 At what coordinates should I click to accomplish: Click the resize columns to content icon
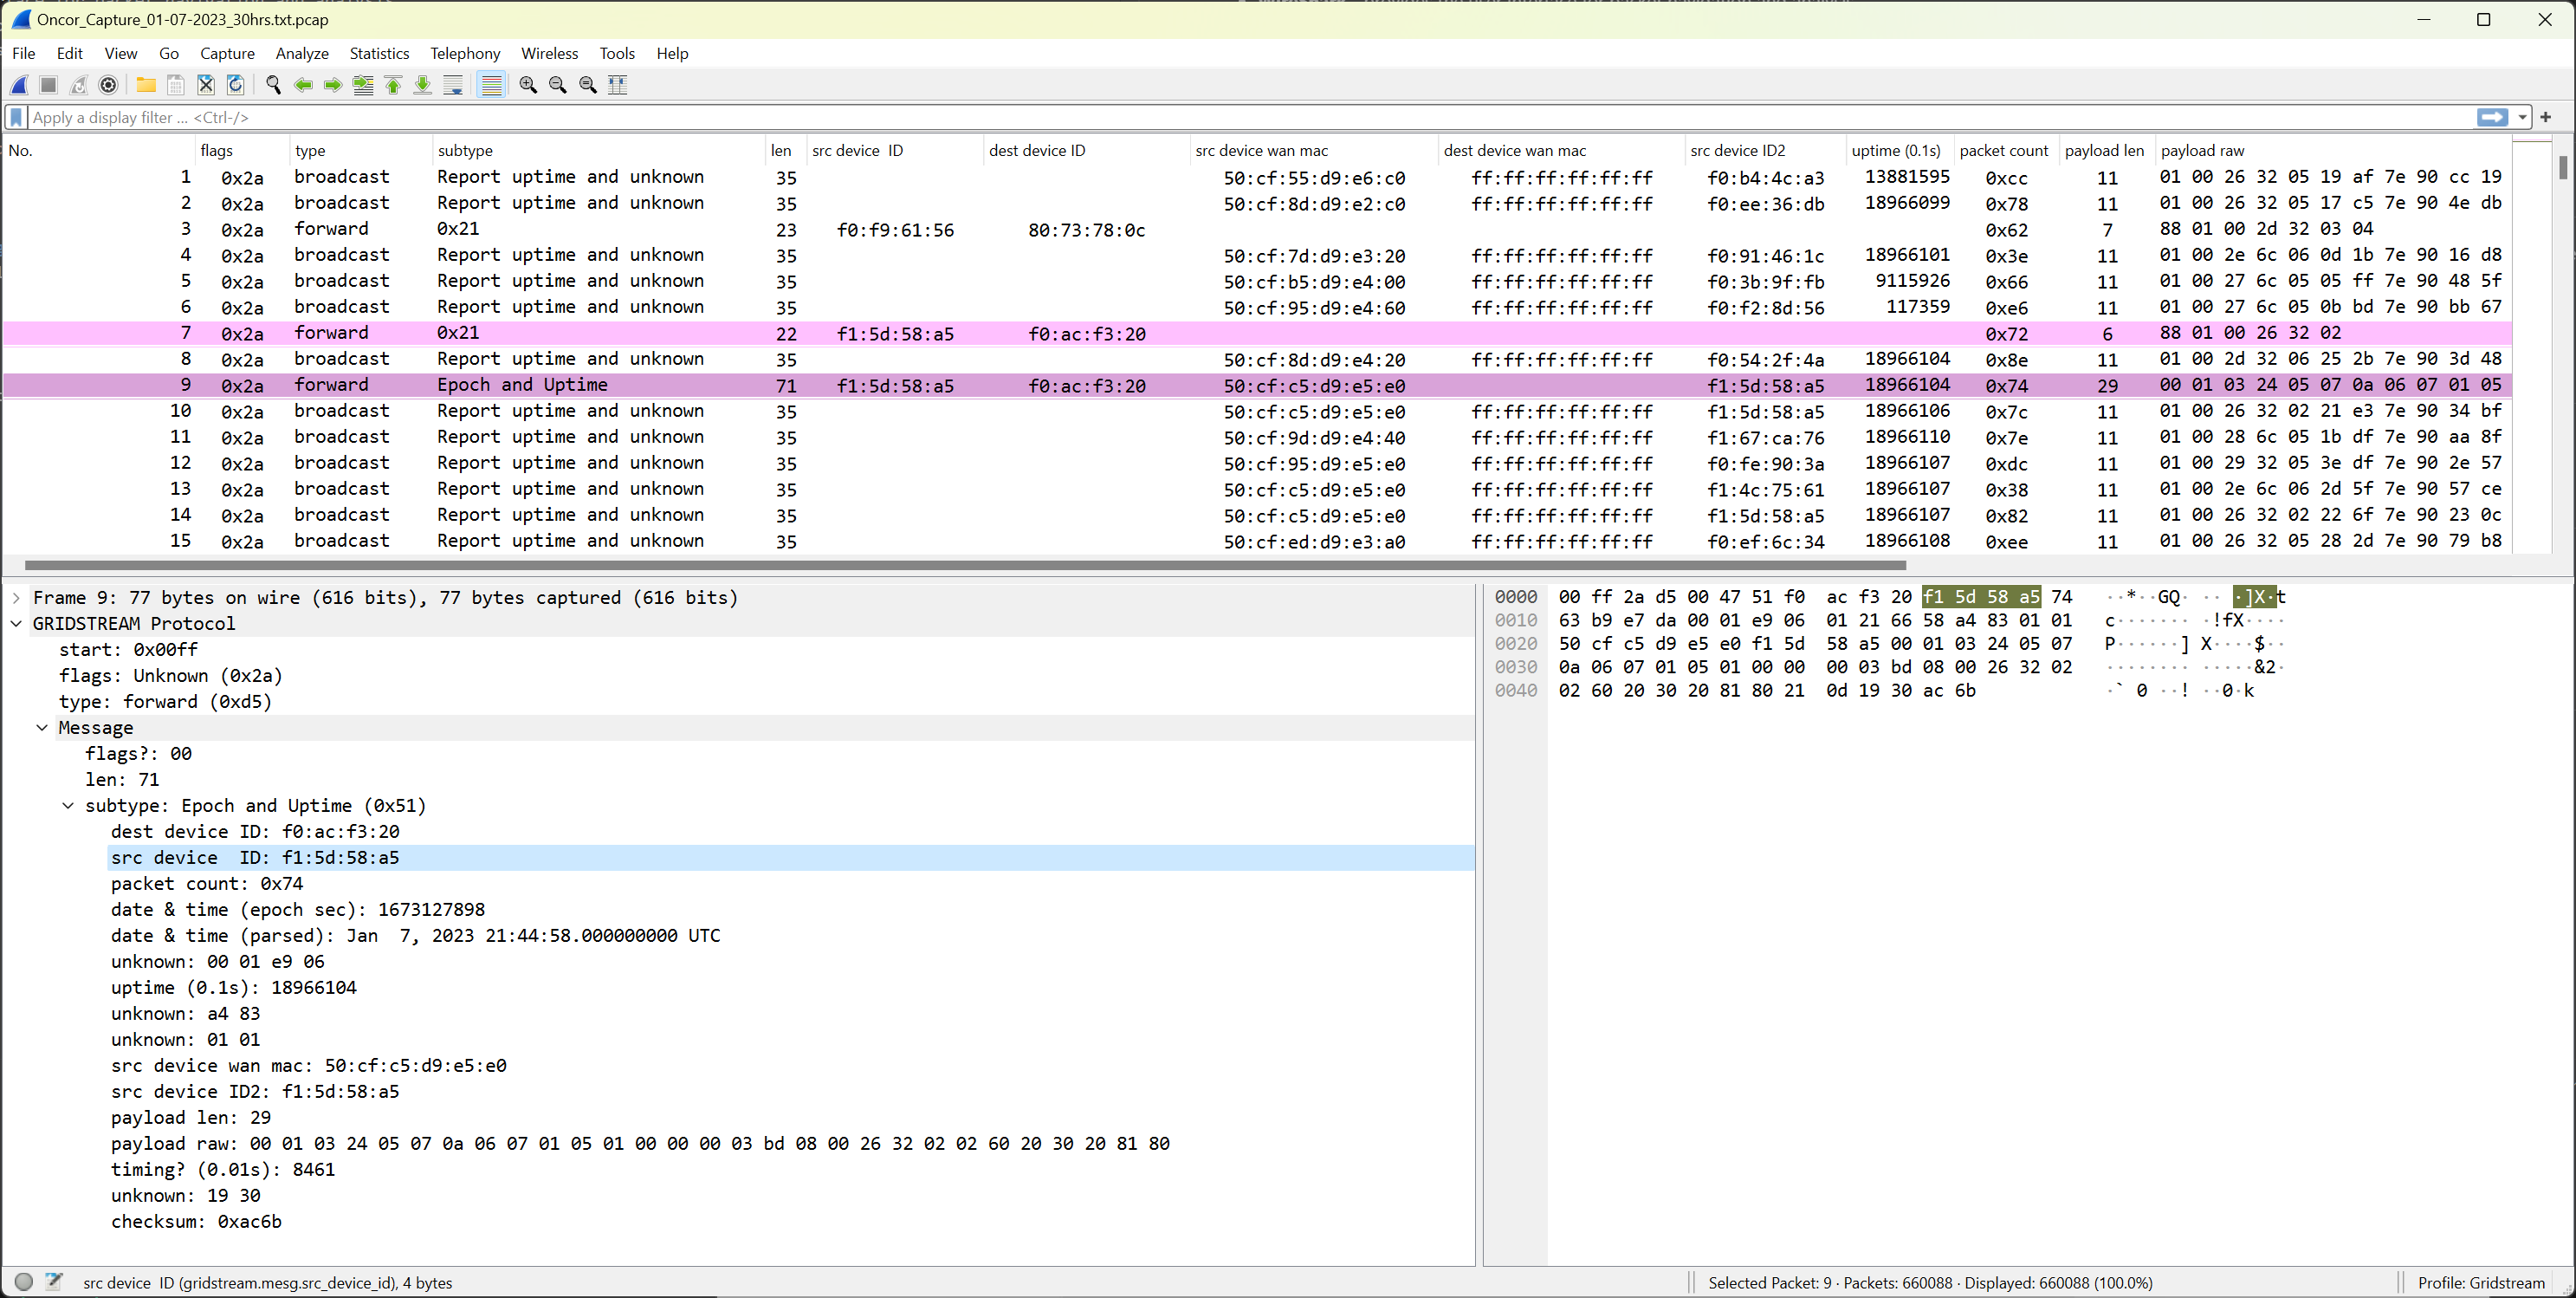(618, 85)
